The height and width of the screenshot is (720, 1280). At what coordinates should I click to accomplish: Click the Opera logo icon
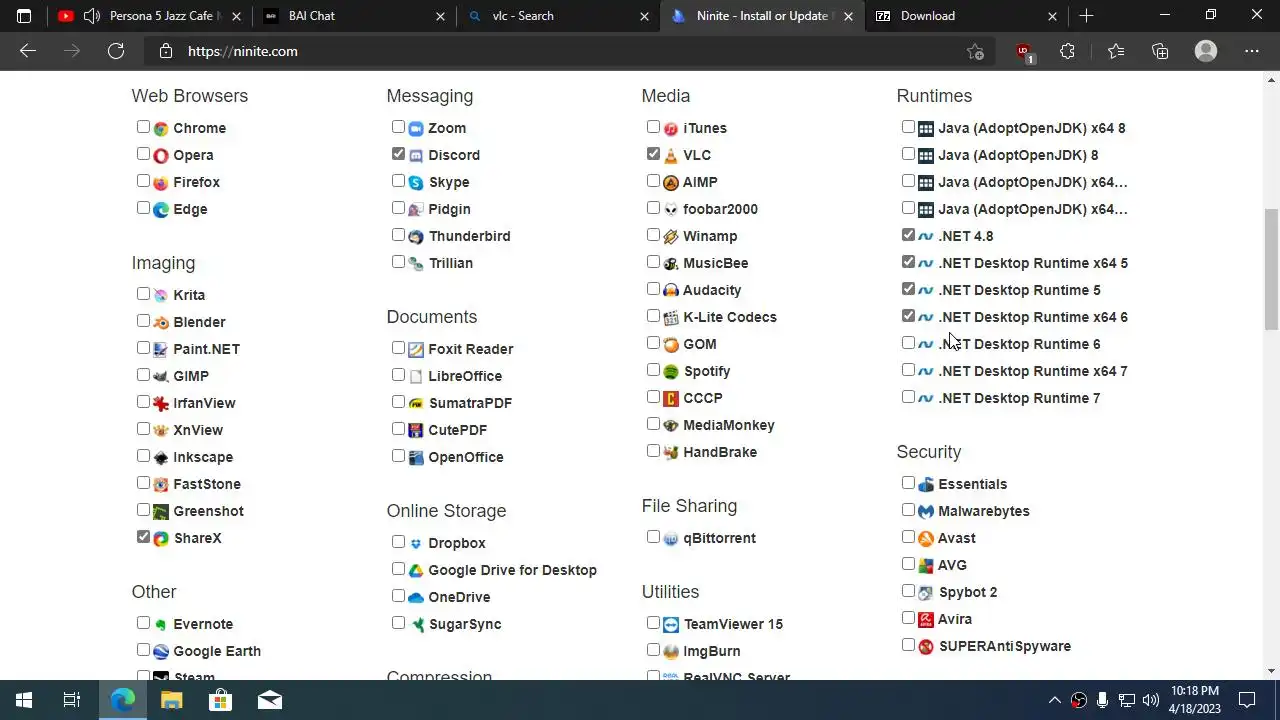pos(160,155)
